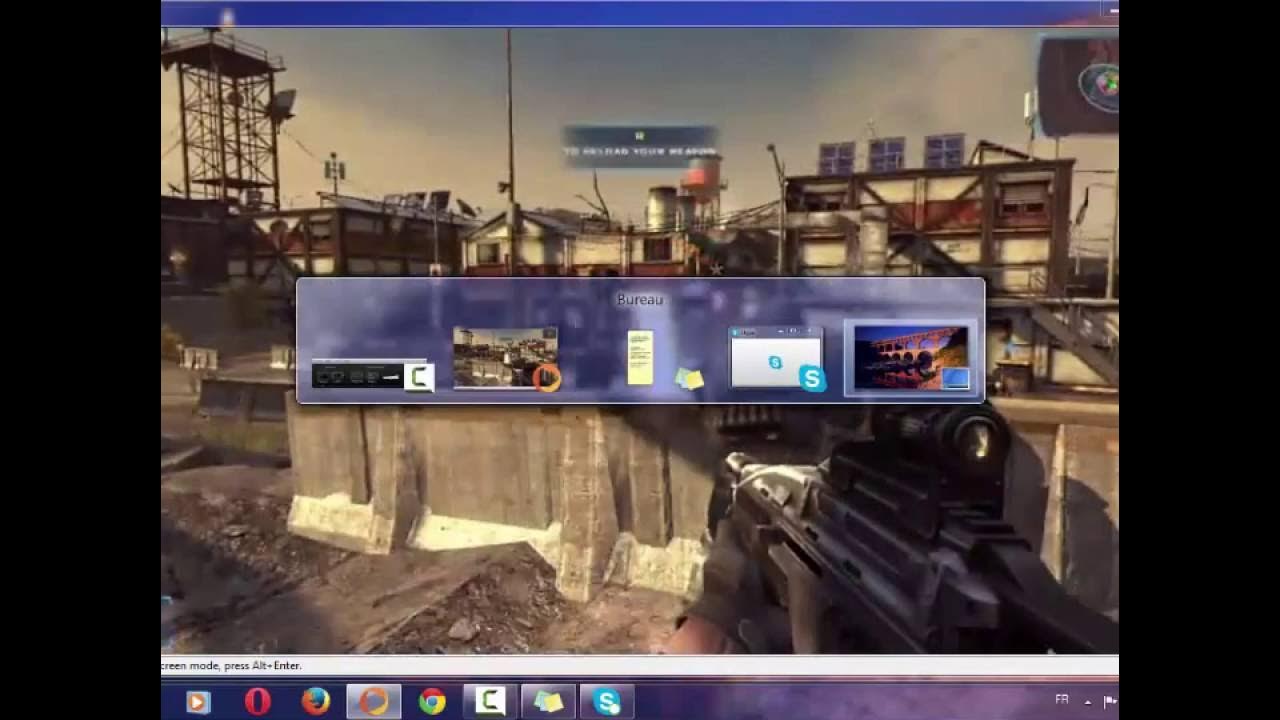
Task: Switch to the Camtasia window thumbnail
Action: pyautogui.click(x=373, y=375)
